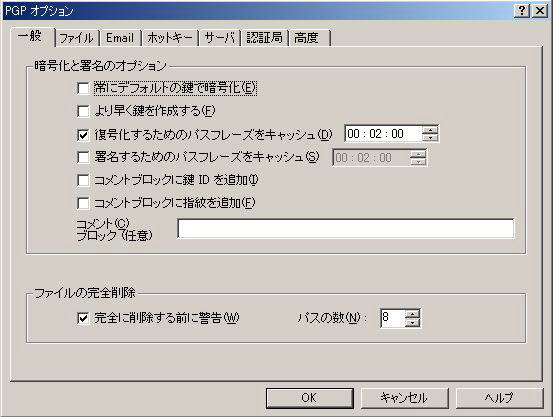Check コメントブロックに鍵 ID を追加

coord(83,180)
